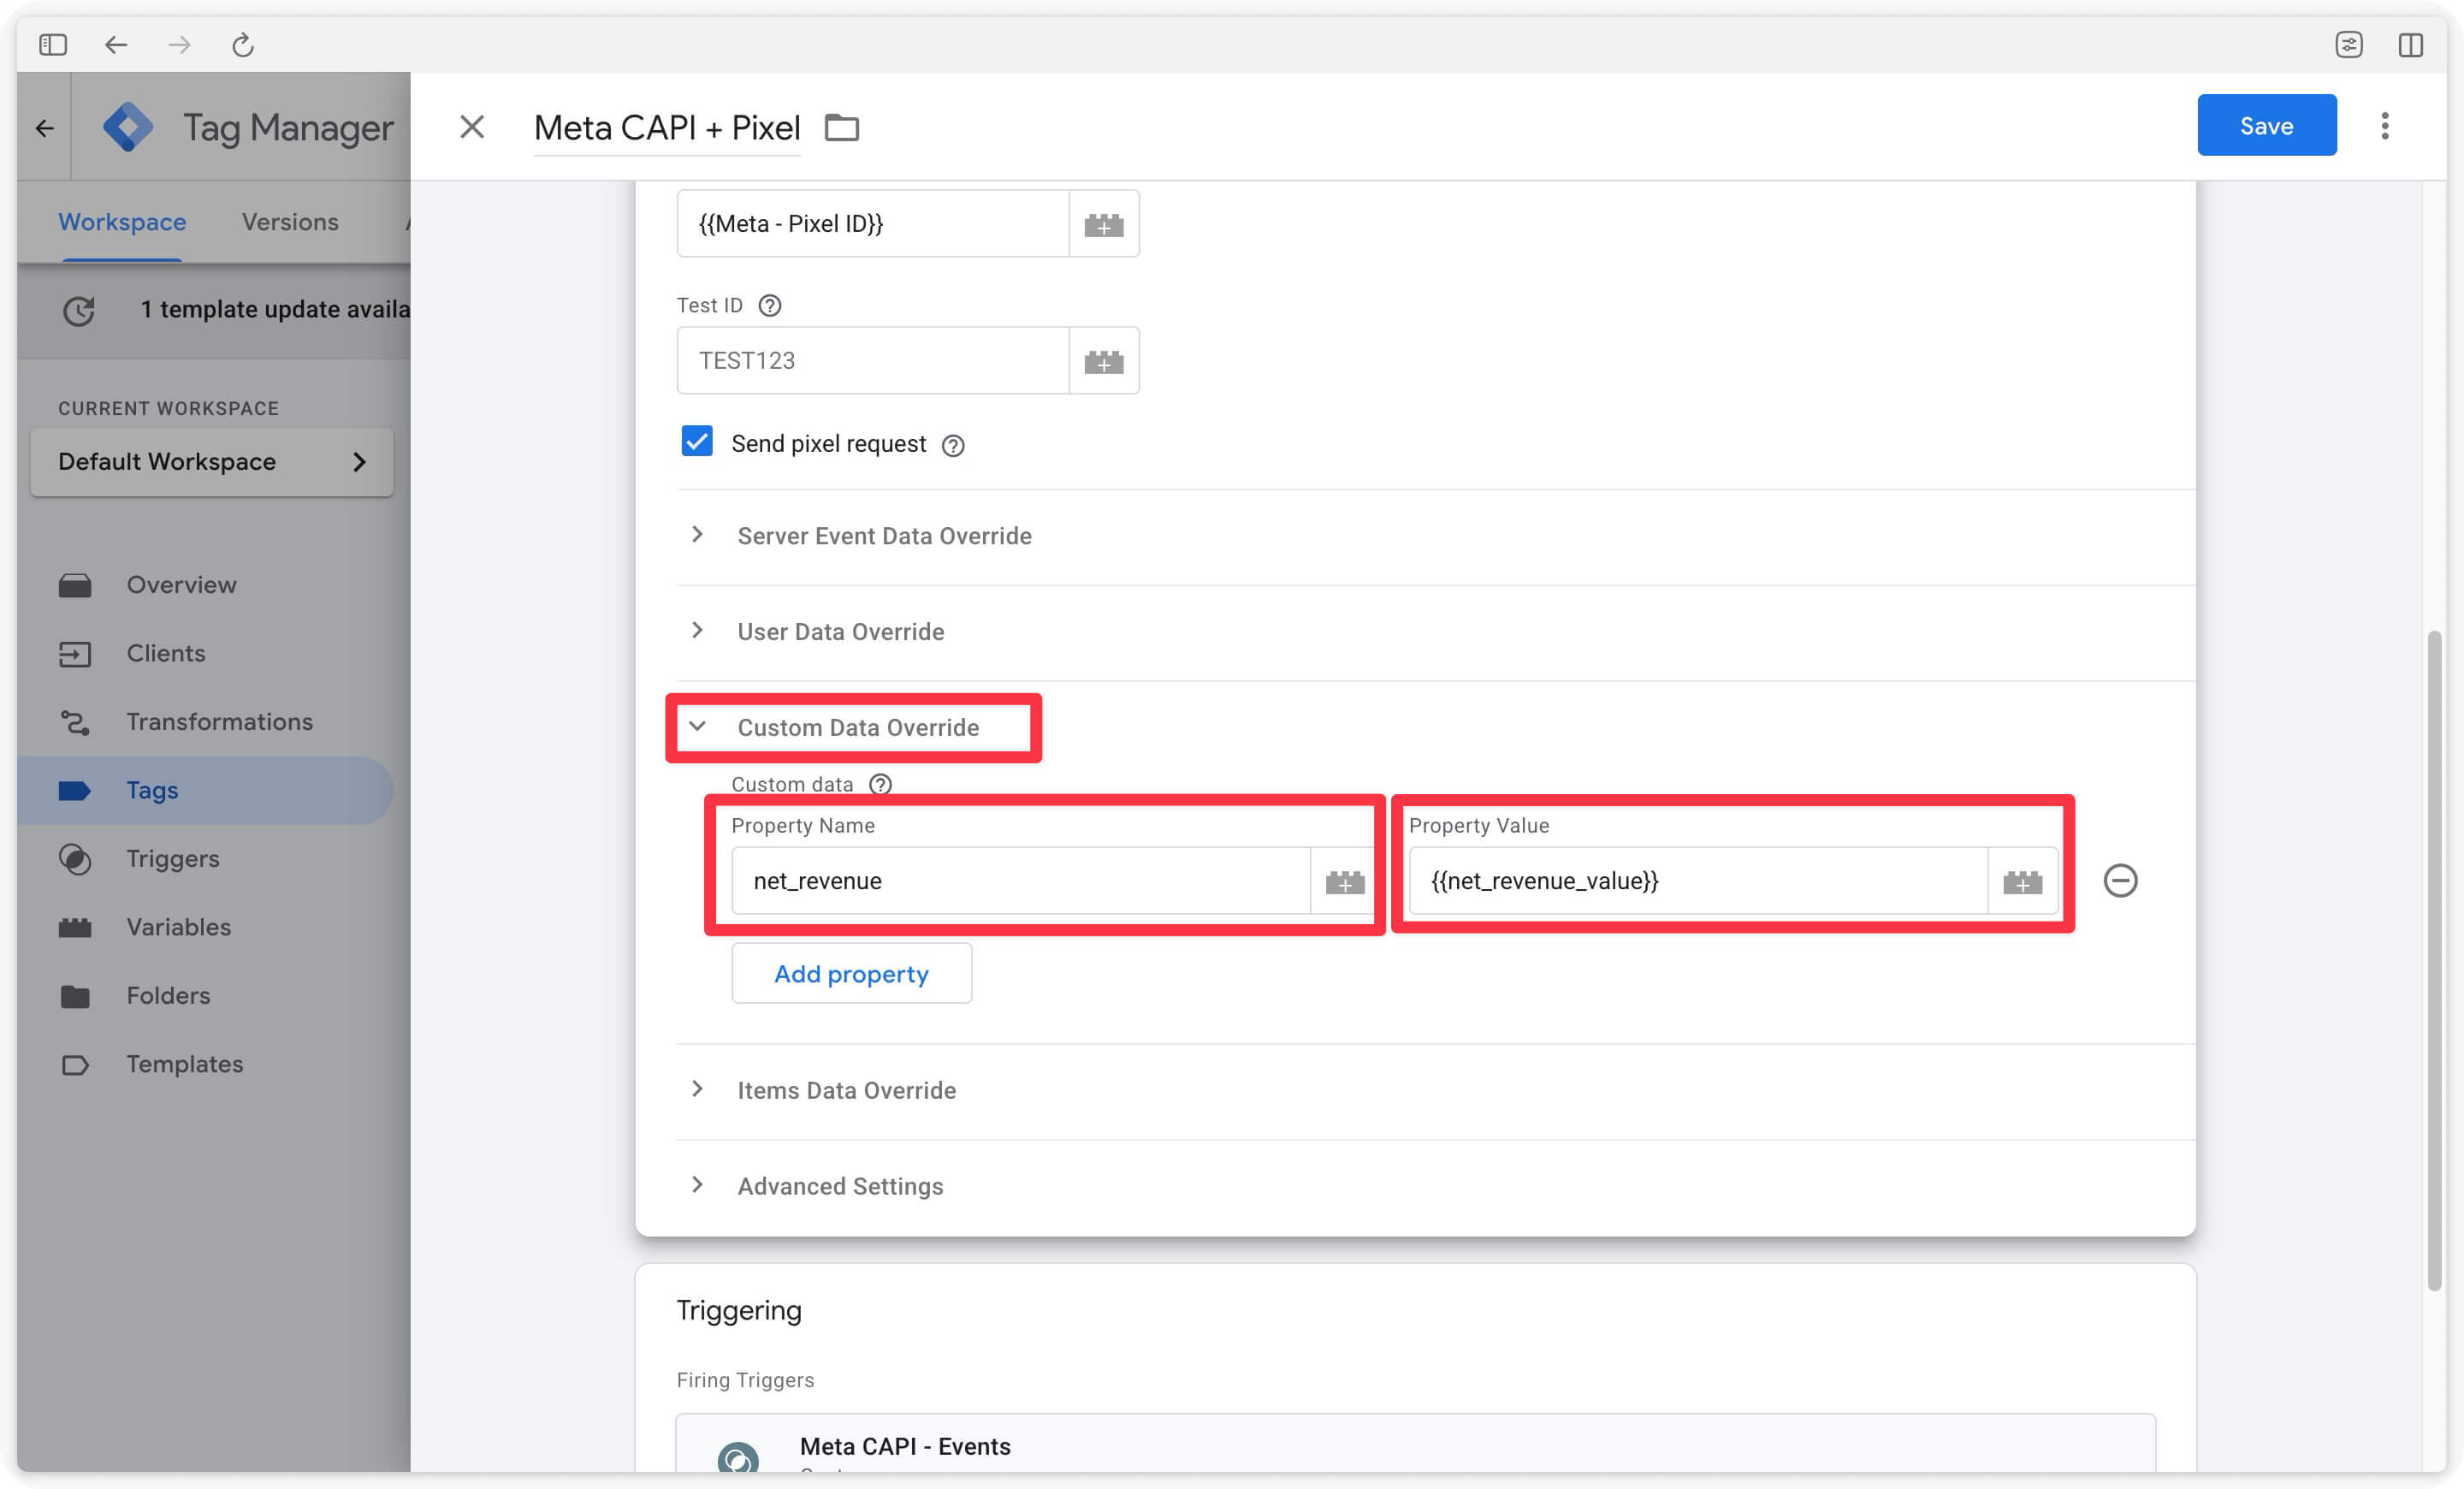The height and width of the screenshot is (1489, 2464).
Task: Click the Pixel ID input field
Action: click(x=873, y=224)
